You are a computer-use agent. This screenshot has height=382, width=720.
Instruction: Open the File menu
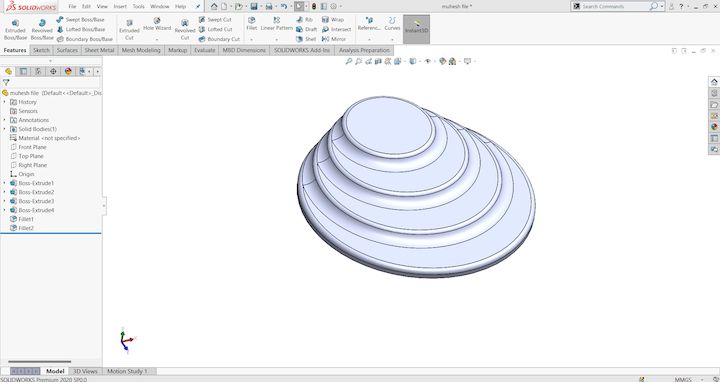(72, 6)
